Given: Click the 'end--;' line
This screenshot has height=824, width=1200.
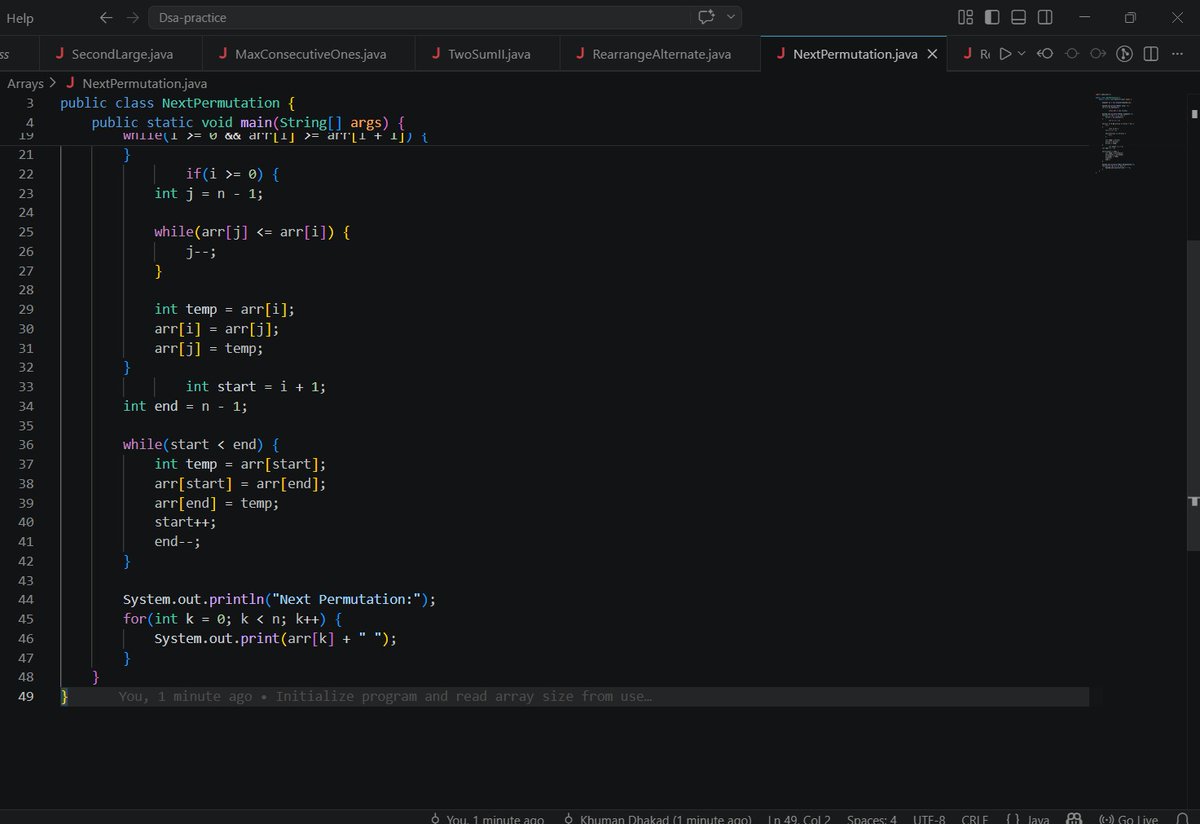Looking at the screenshot, I should point(177,542).
